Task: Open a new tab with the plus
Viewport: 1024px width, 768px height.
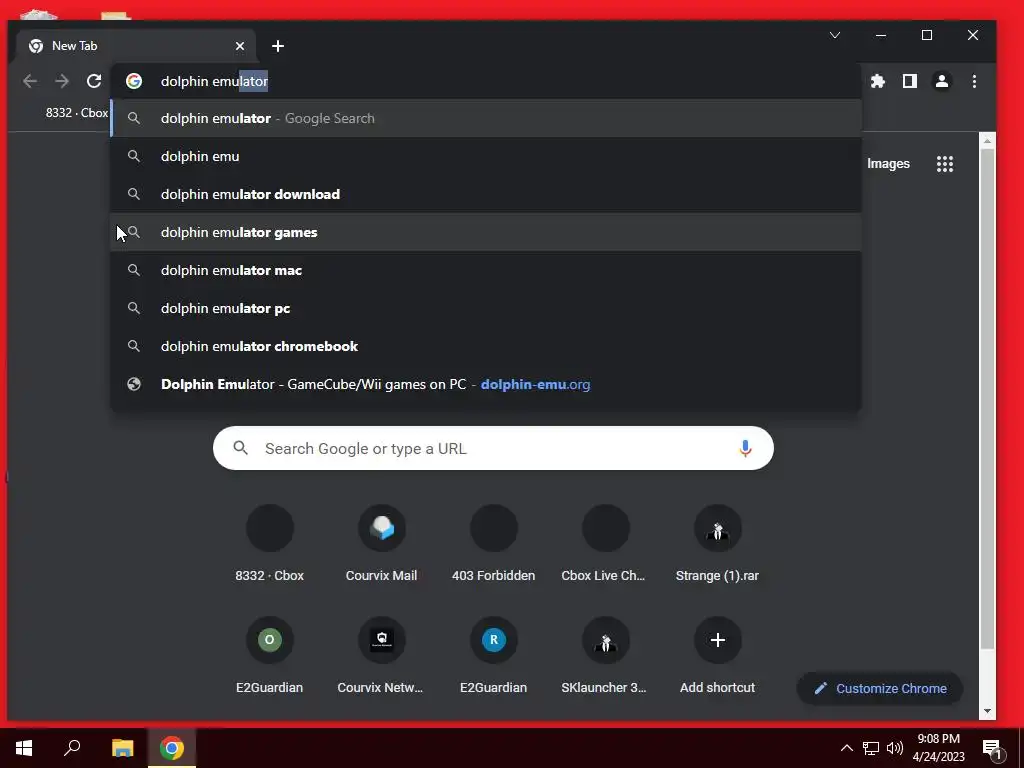Action: pos(278,46)
